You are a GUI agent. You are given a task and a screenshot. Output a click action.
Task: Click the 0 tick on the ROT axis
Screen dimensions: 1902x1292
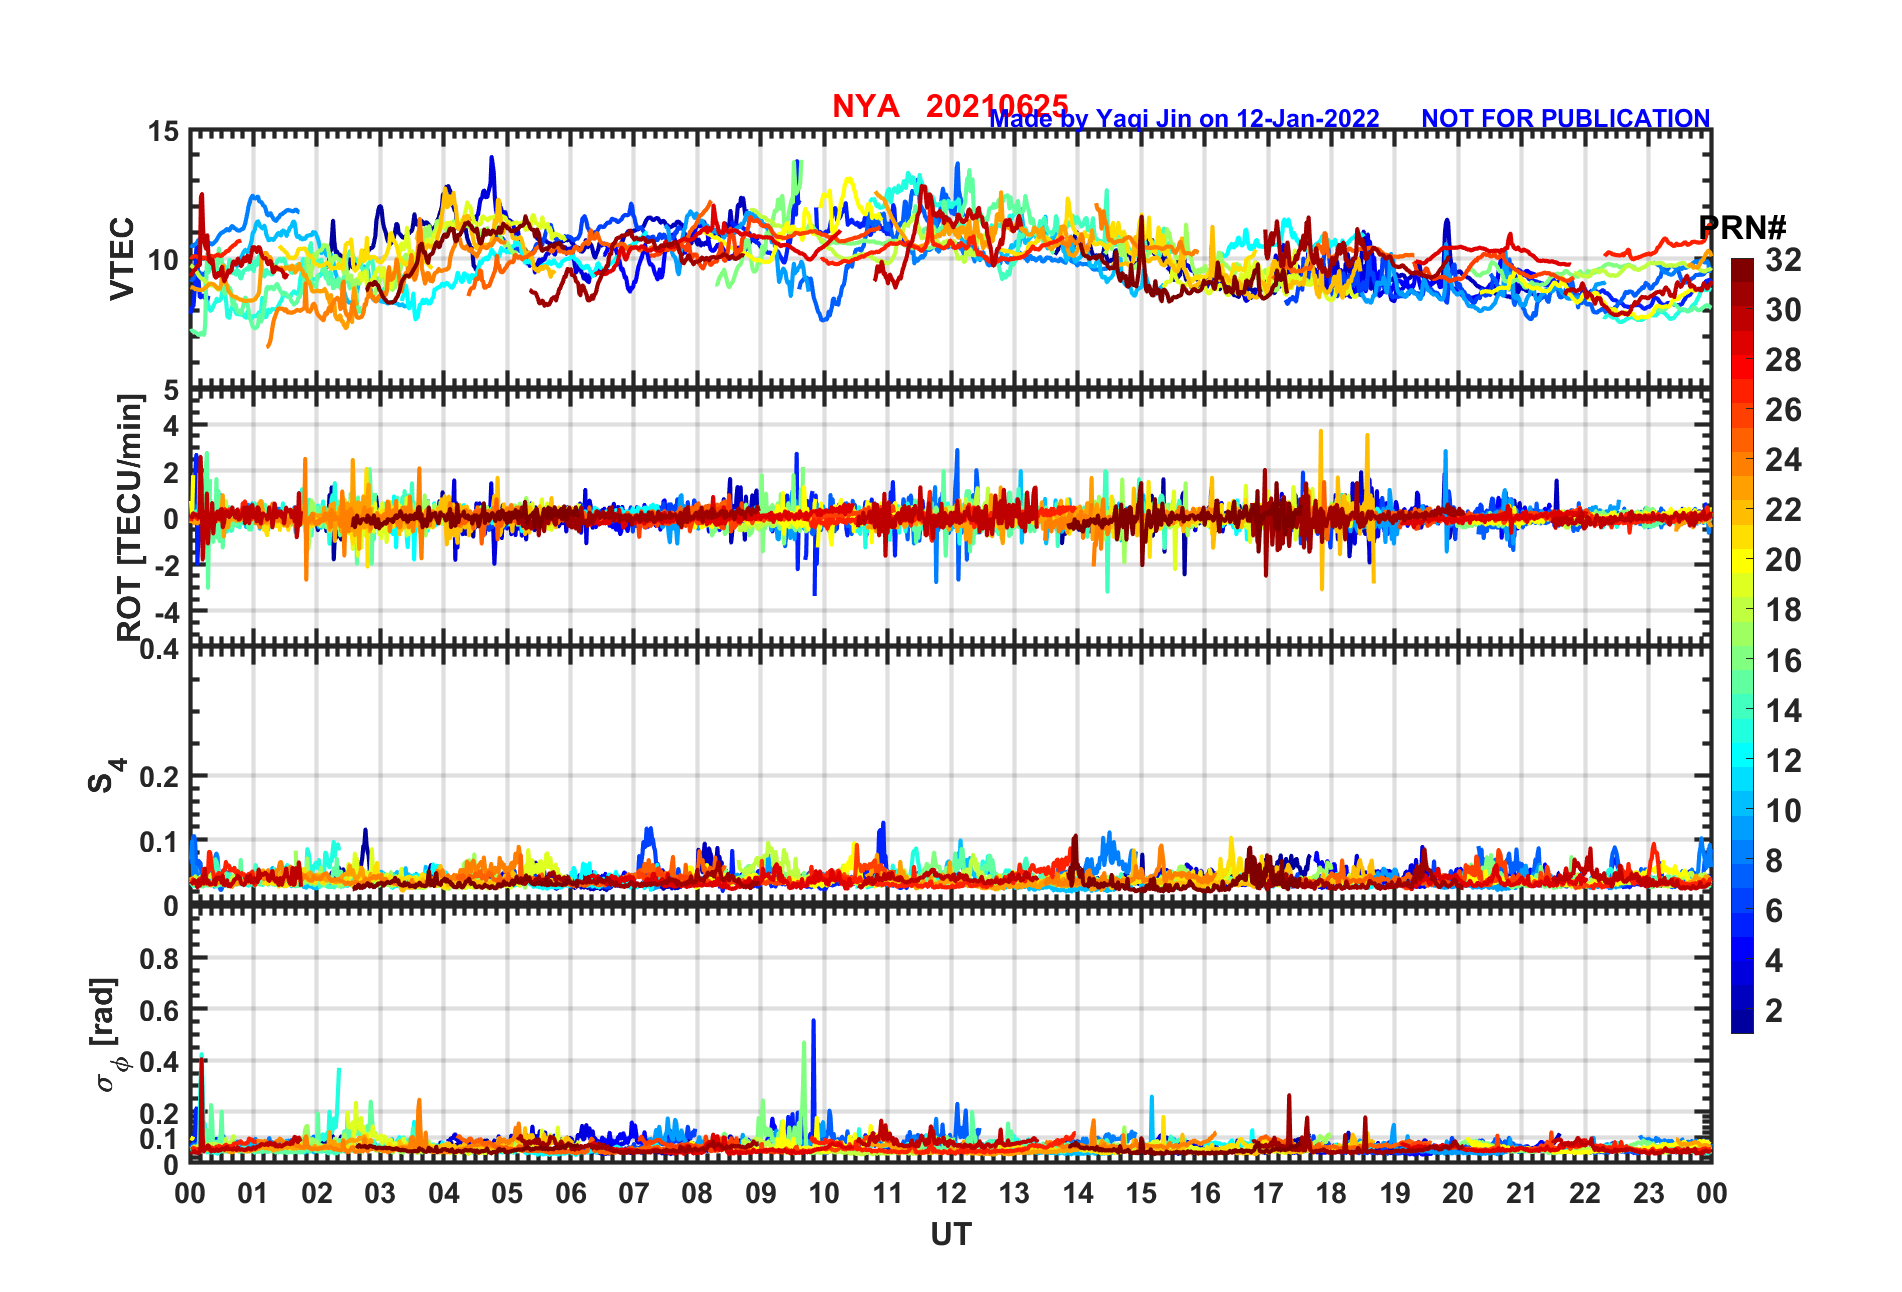(x=171, y=519)
